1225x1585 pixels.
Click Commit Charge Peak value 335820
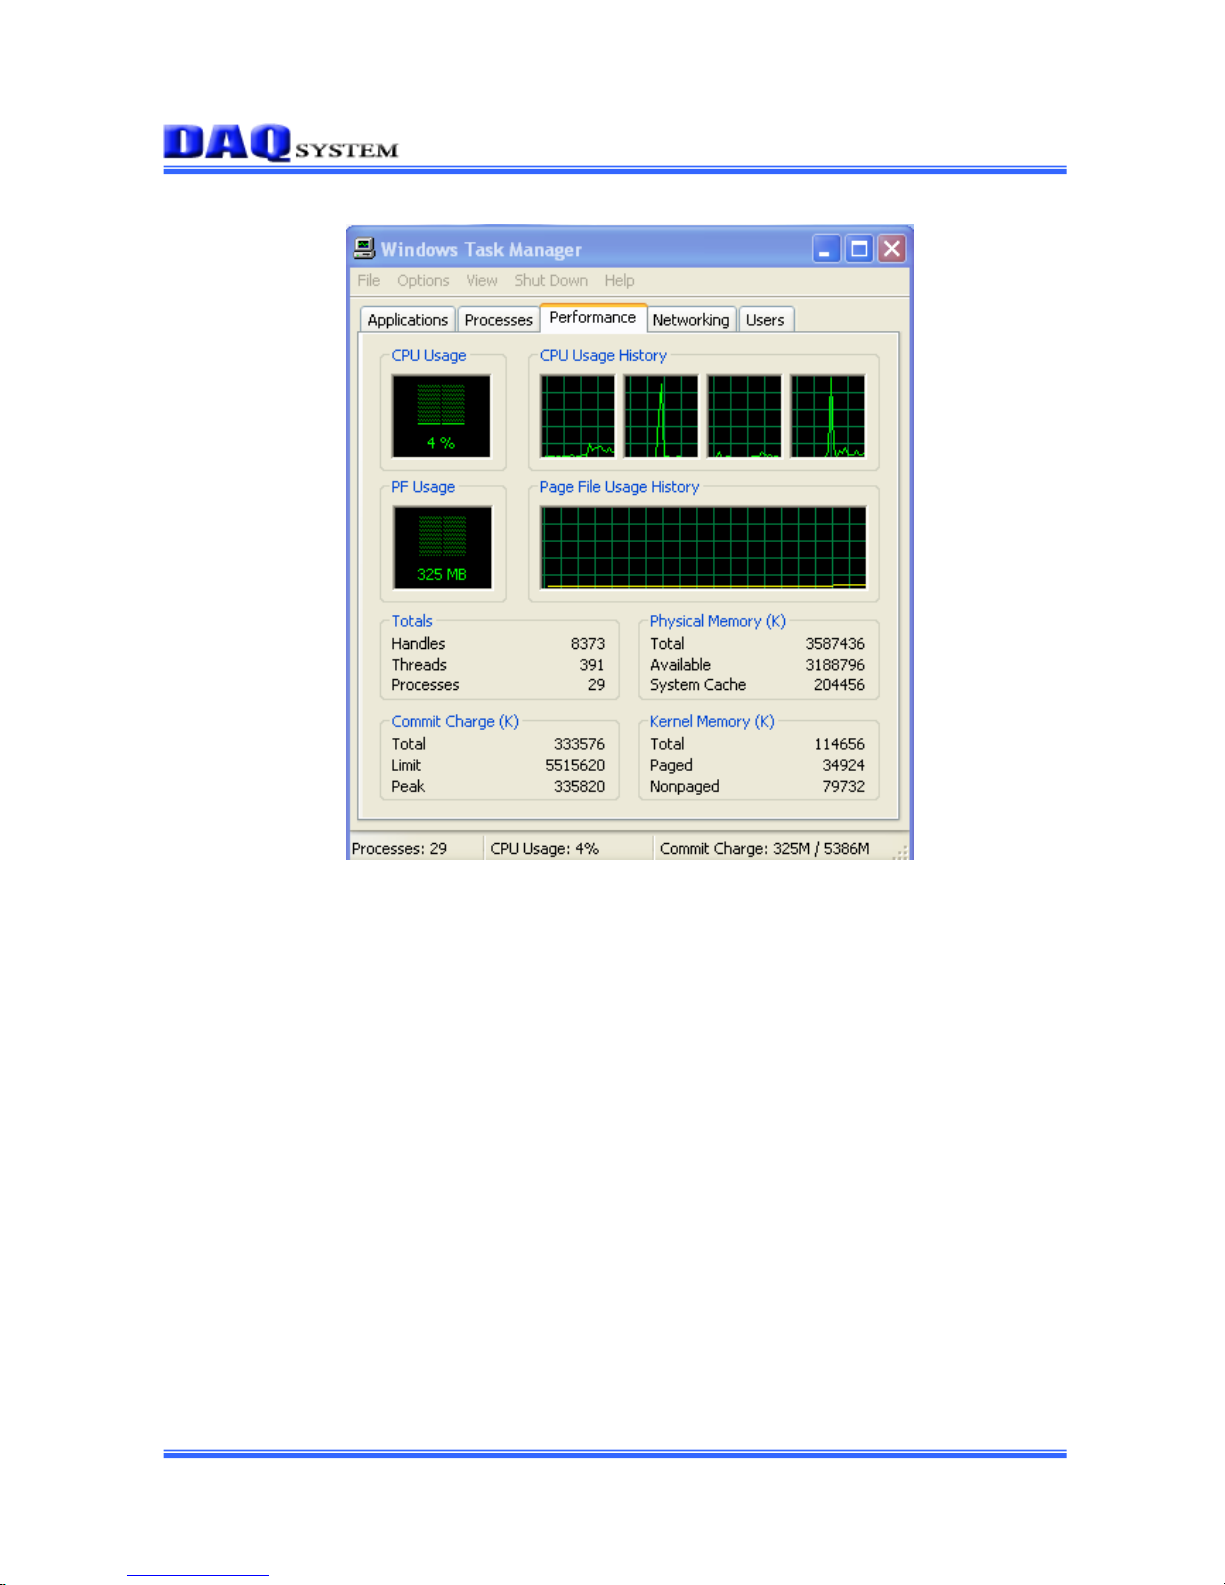[579, 786]
